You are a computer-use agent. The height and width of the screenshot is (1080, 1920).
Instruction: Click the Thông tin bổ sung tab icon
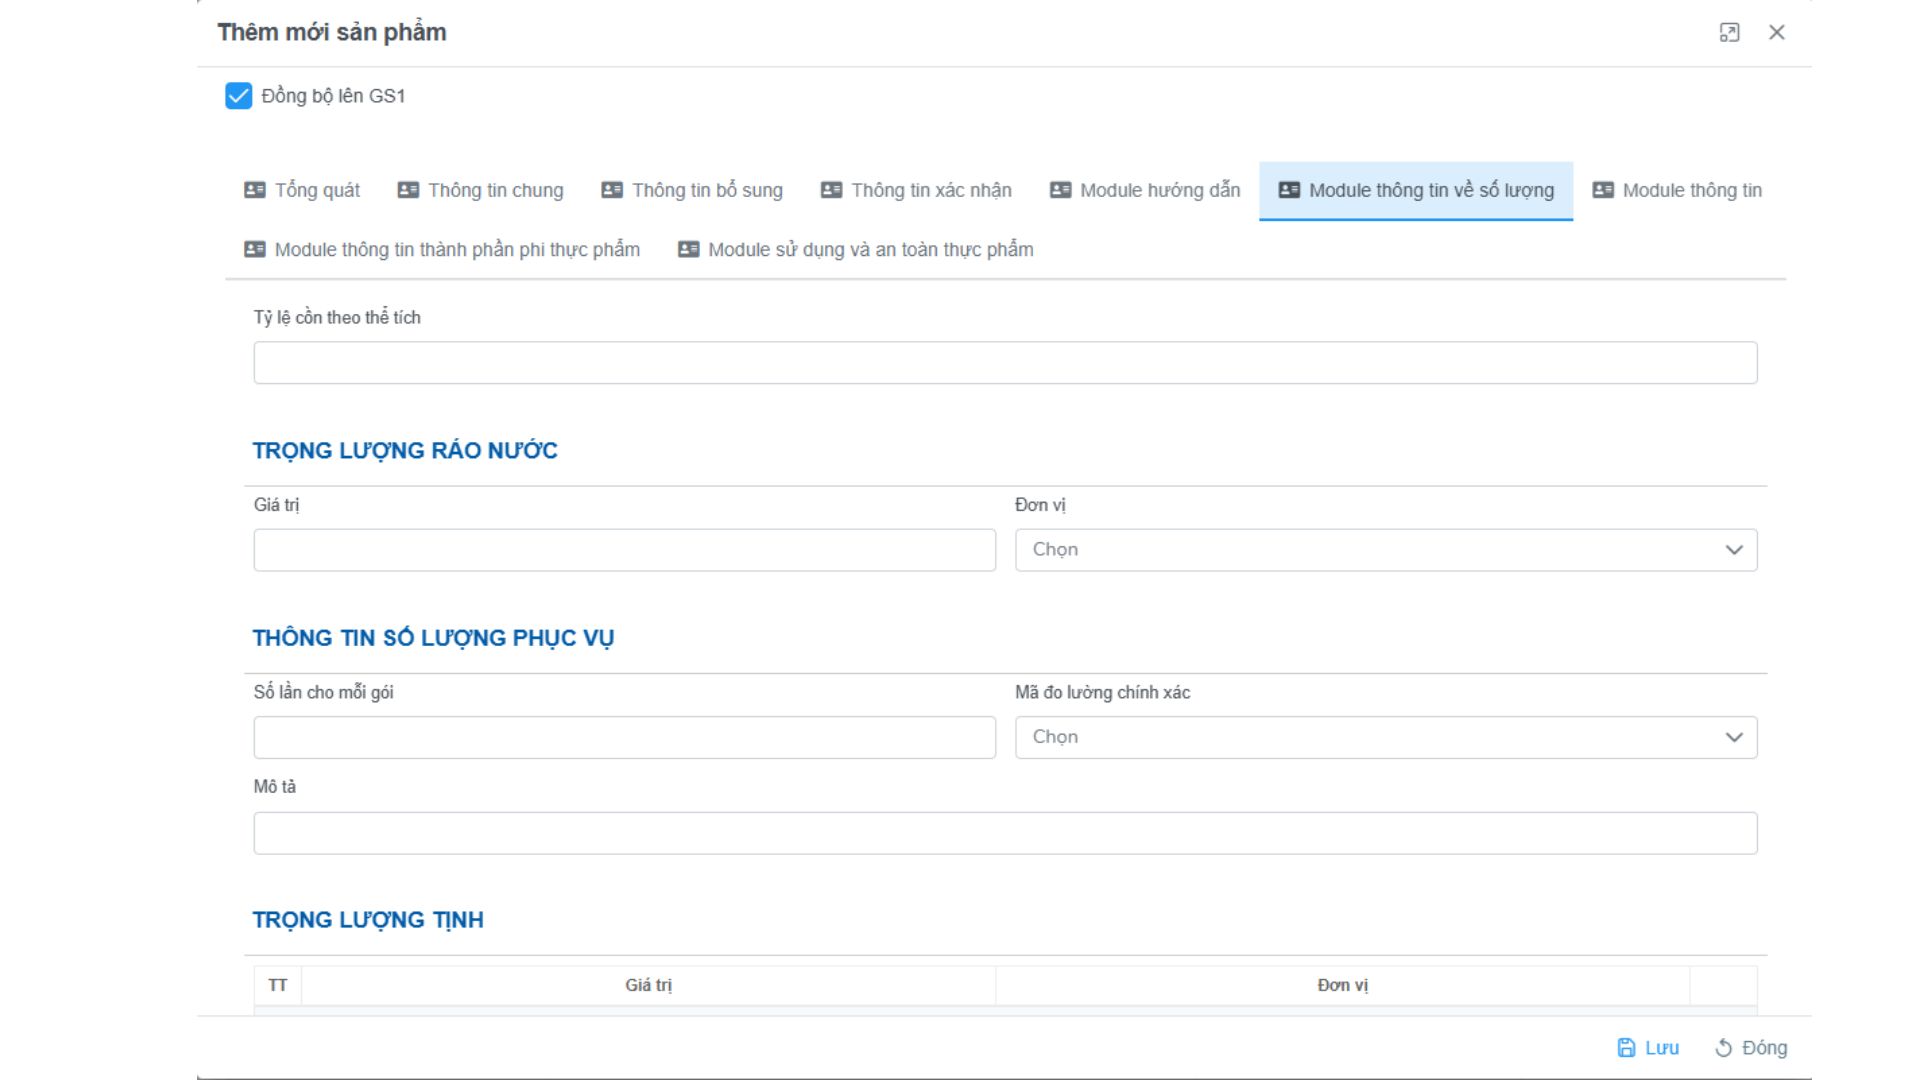click(x=612, y=190)
